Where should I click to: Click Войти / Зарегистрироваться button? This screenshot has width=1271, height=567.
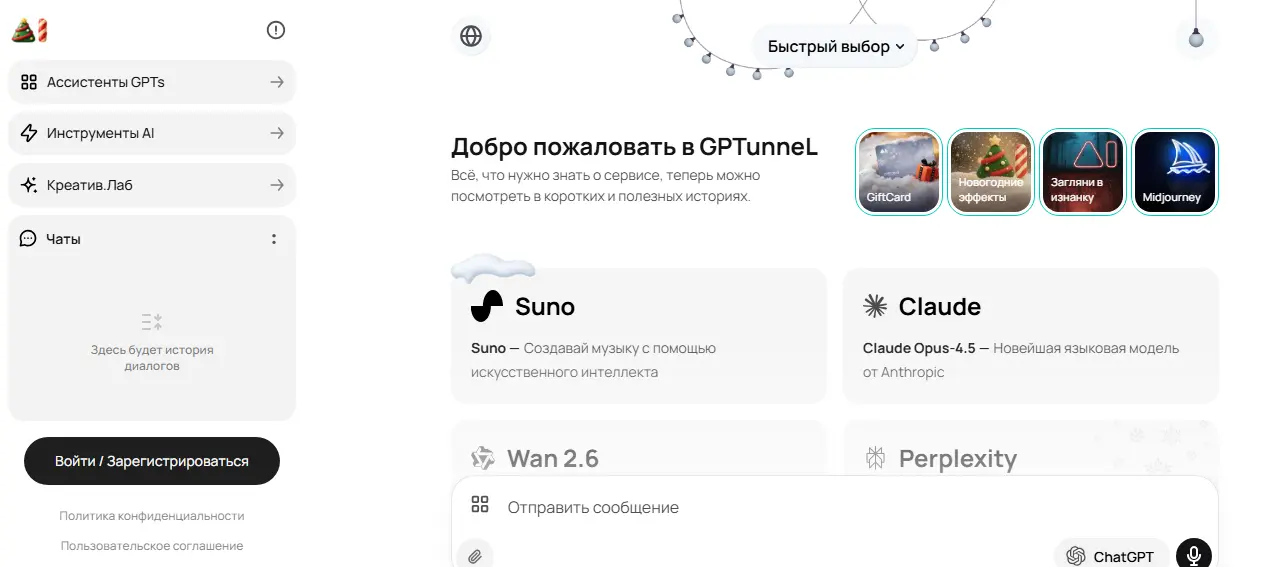152,461
